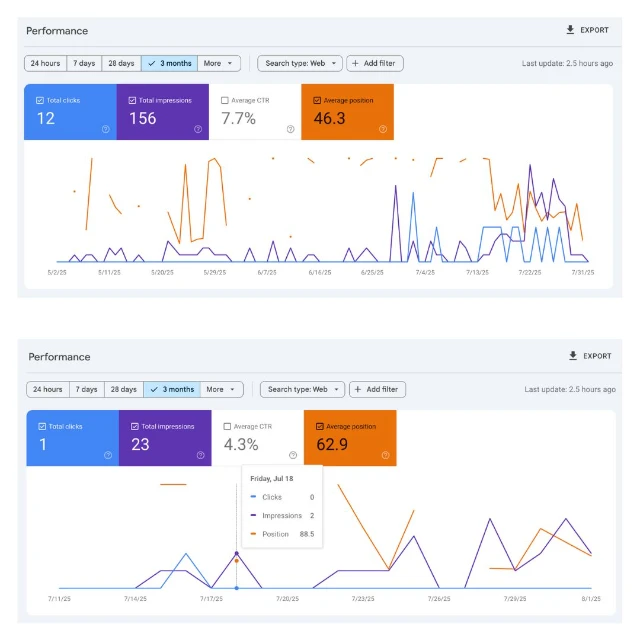Click help icon on top Total clicks card
The width and height of the screenshot is (640, 640).
coord(106,129)
